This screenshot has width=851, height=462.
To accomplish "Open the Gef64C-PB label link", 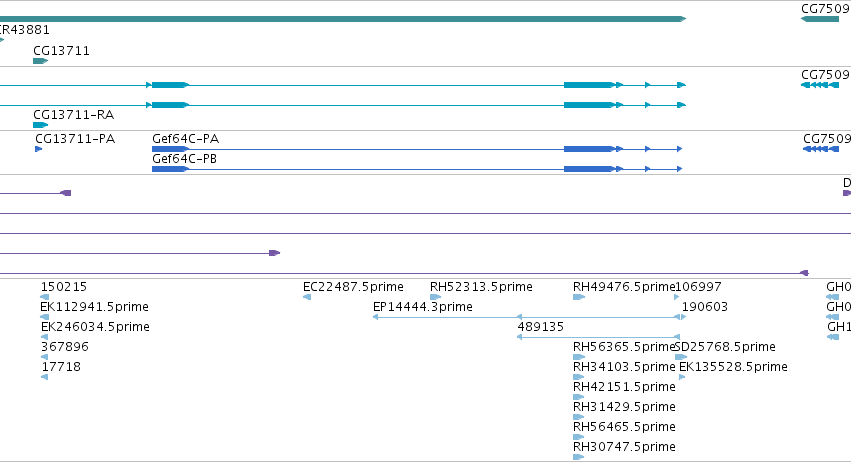I will tap(185, 159).
